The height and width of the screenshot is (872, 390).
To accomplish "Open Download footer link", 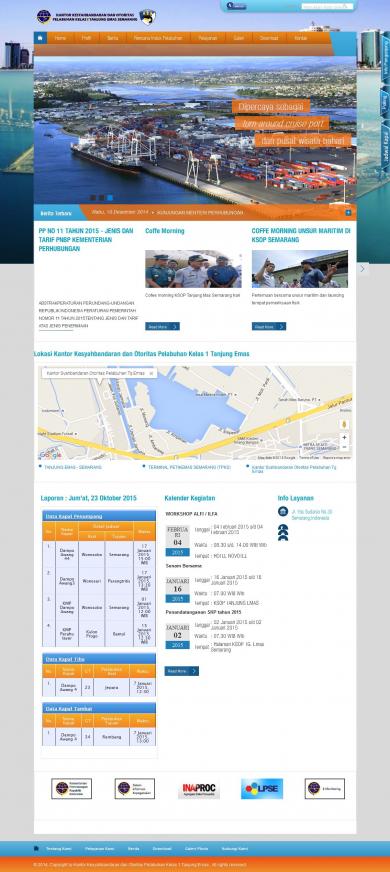I will 162,849.
